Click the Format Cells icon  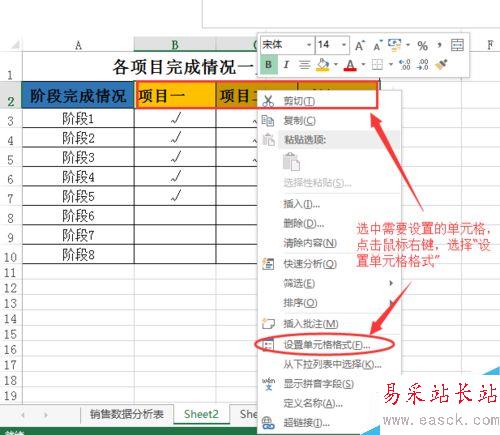(x=268, y=345)
